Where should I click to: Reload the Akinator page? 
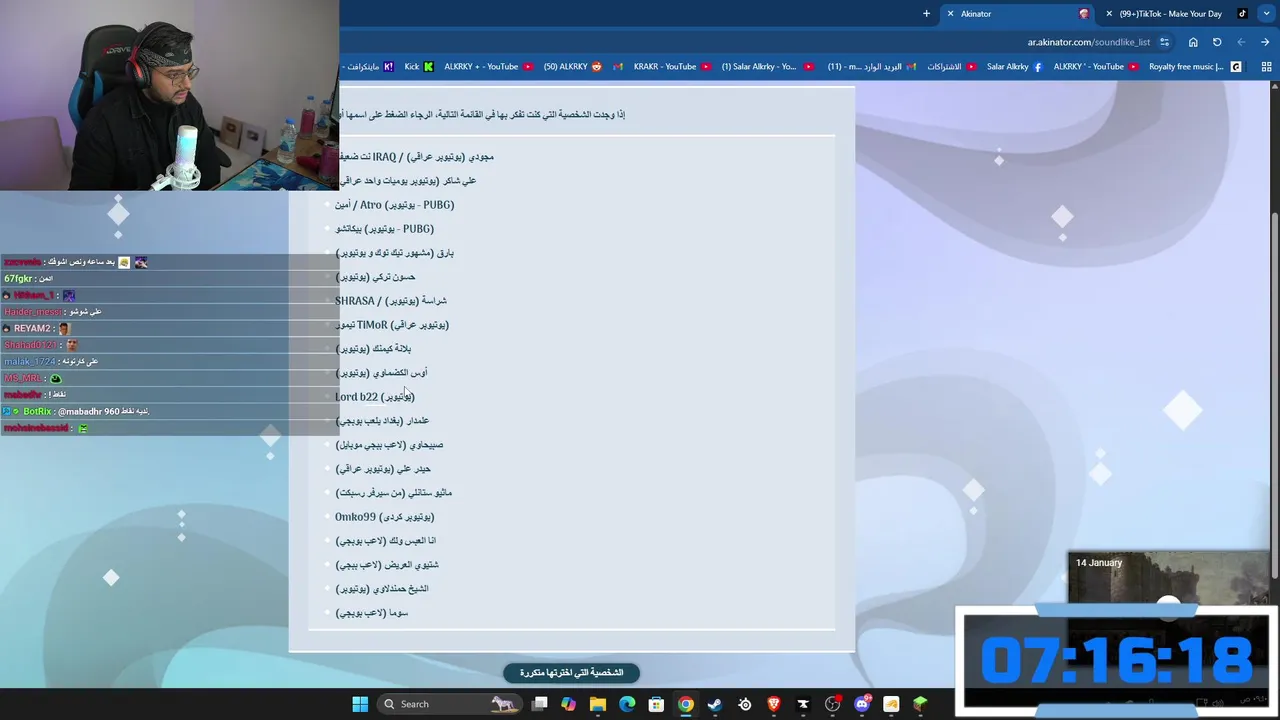(x=1217, y=42)
